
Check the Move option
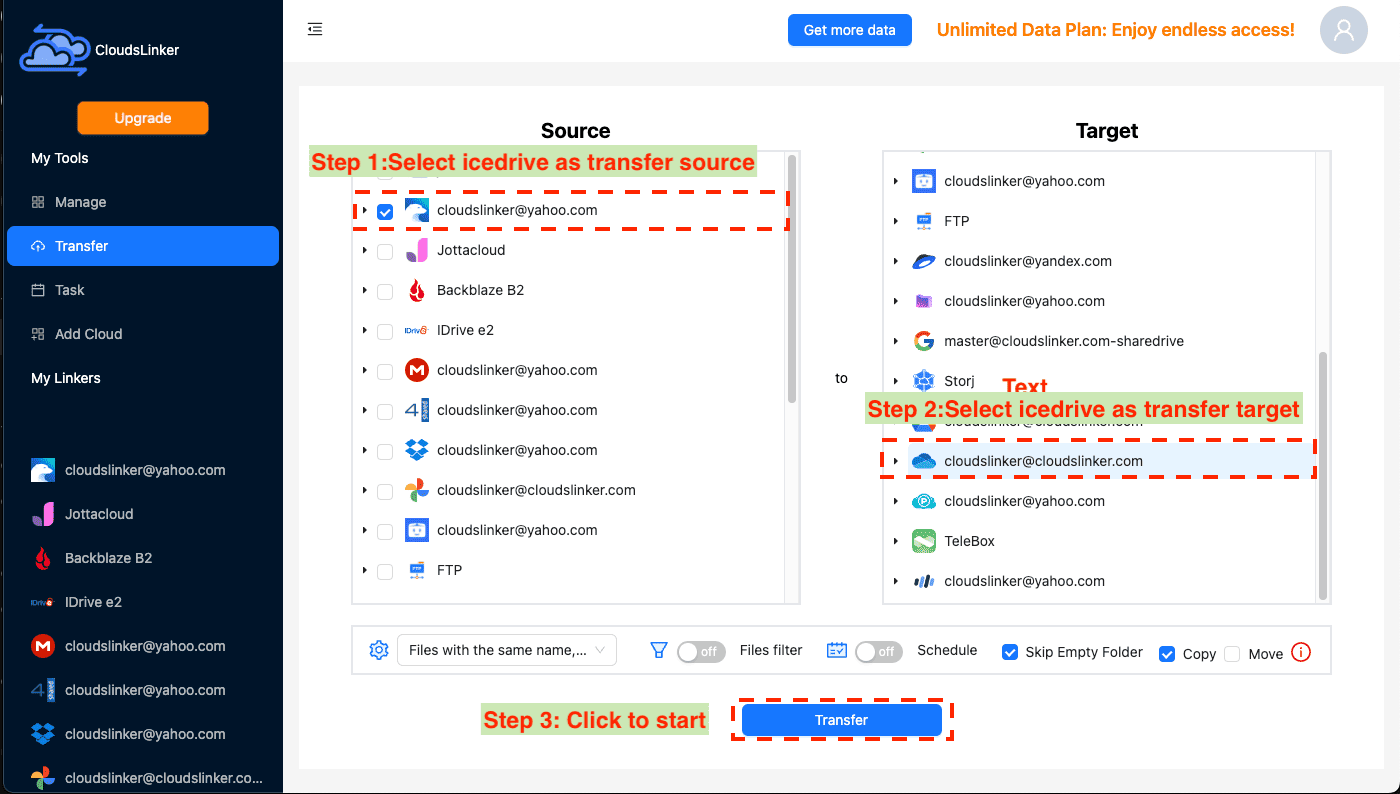point(1232,653)
